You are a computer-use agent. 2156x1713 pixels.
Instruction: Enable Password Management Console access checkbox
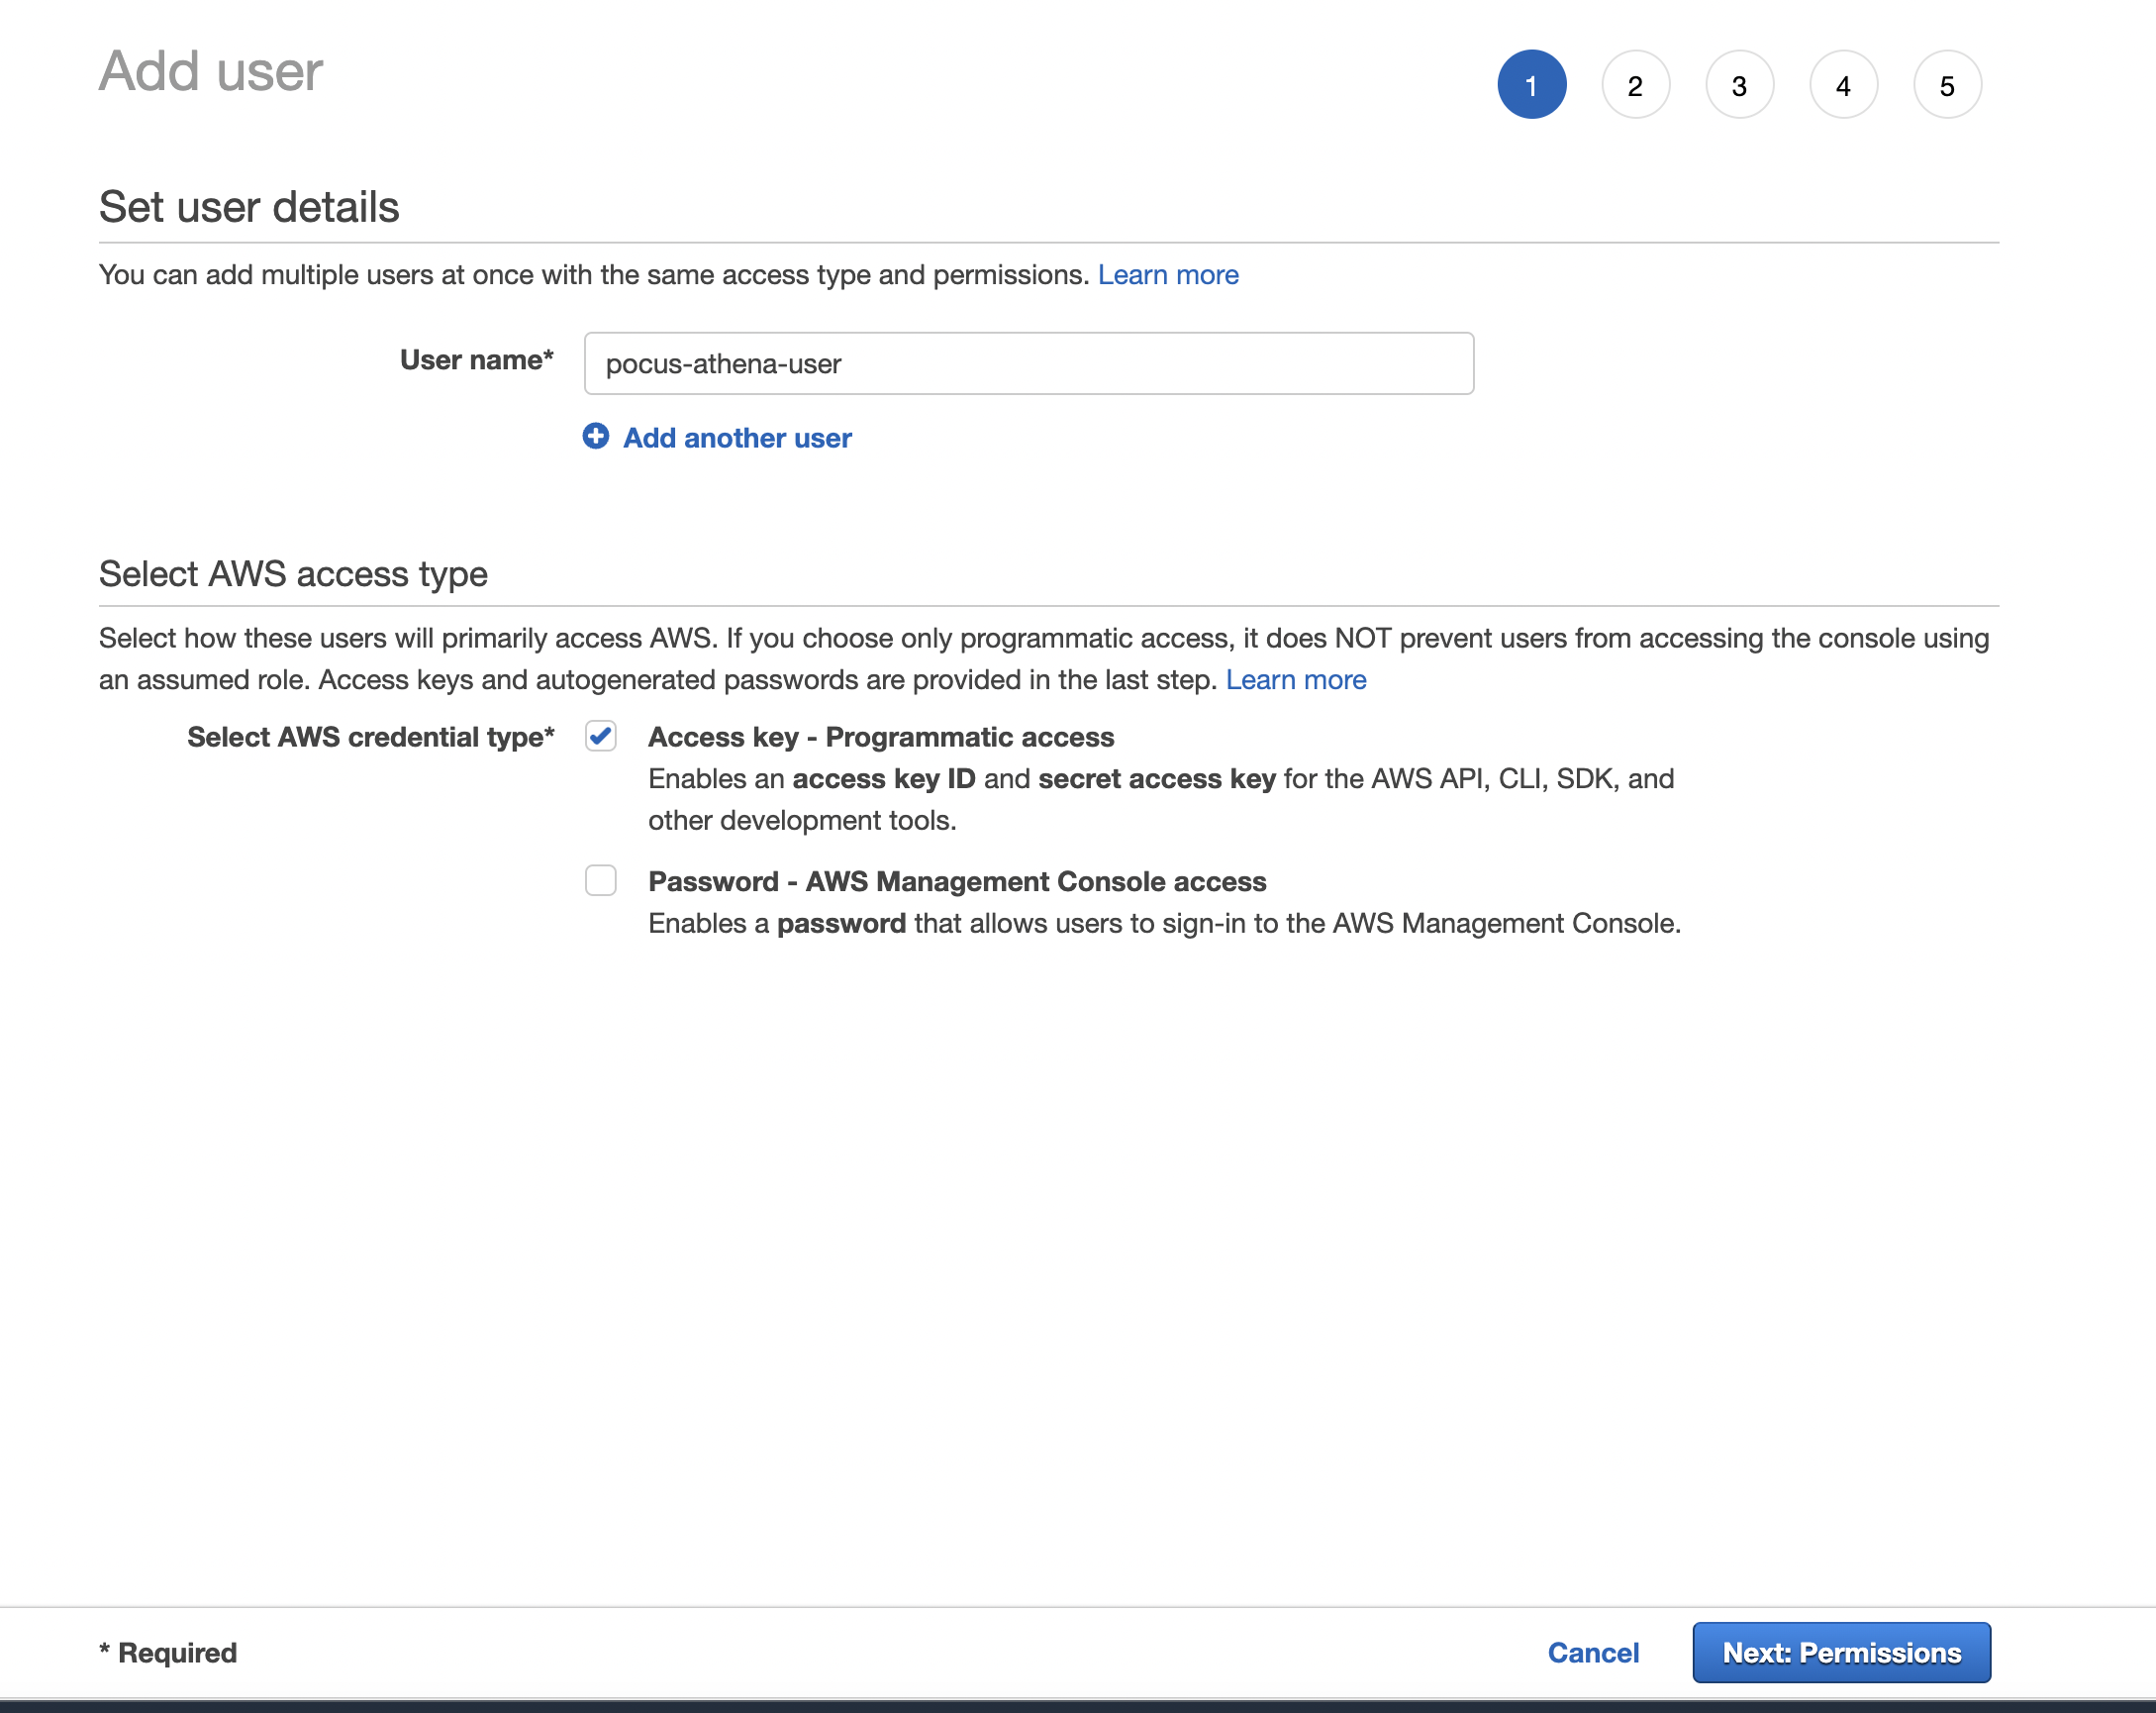[x=600, y=881]
